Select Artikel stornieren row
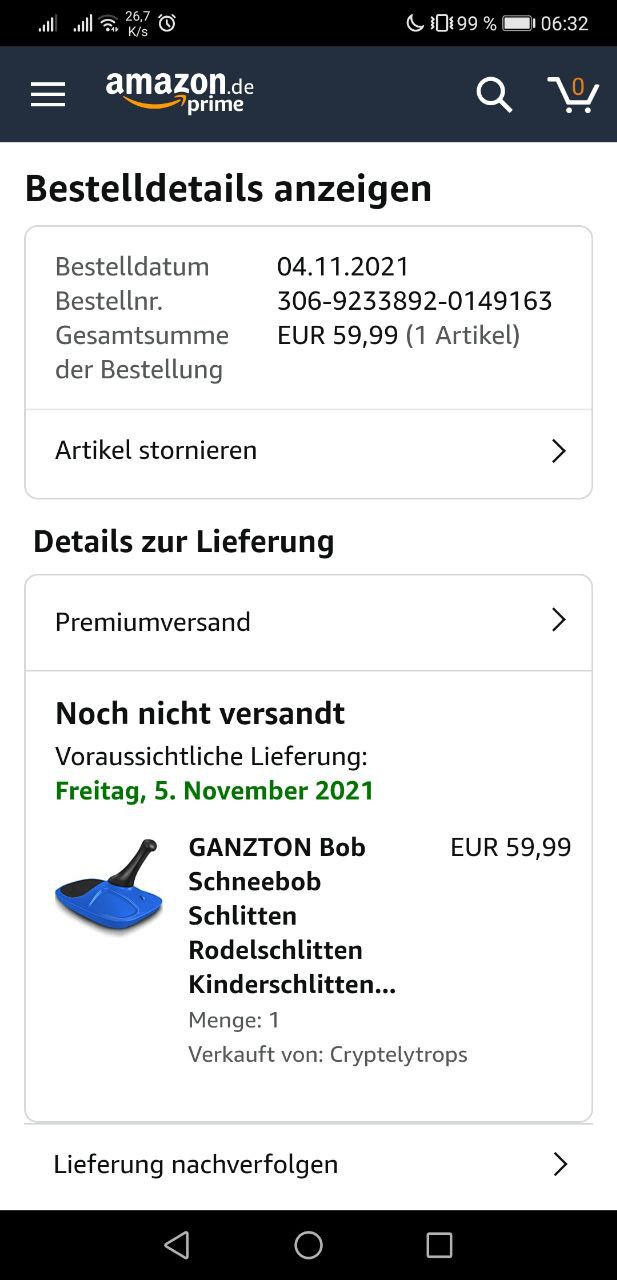The width and height of the screenshot is (617, 1280). click(x=156, y=451)
